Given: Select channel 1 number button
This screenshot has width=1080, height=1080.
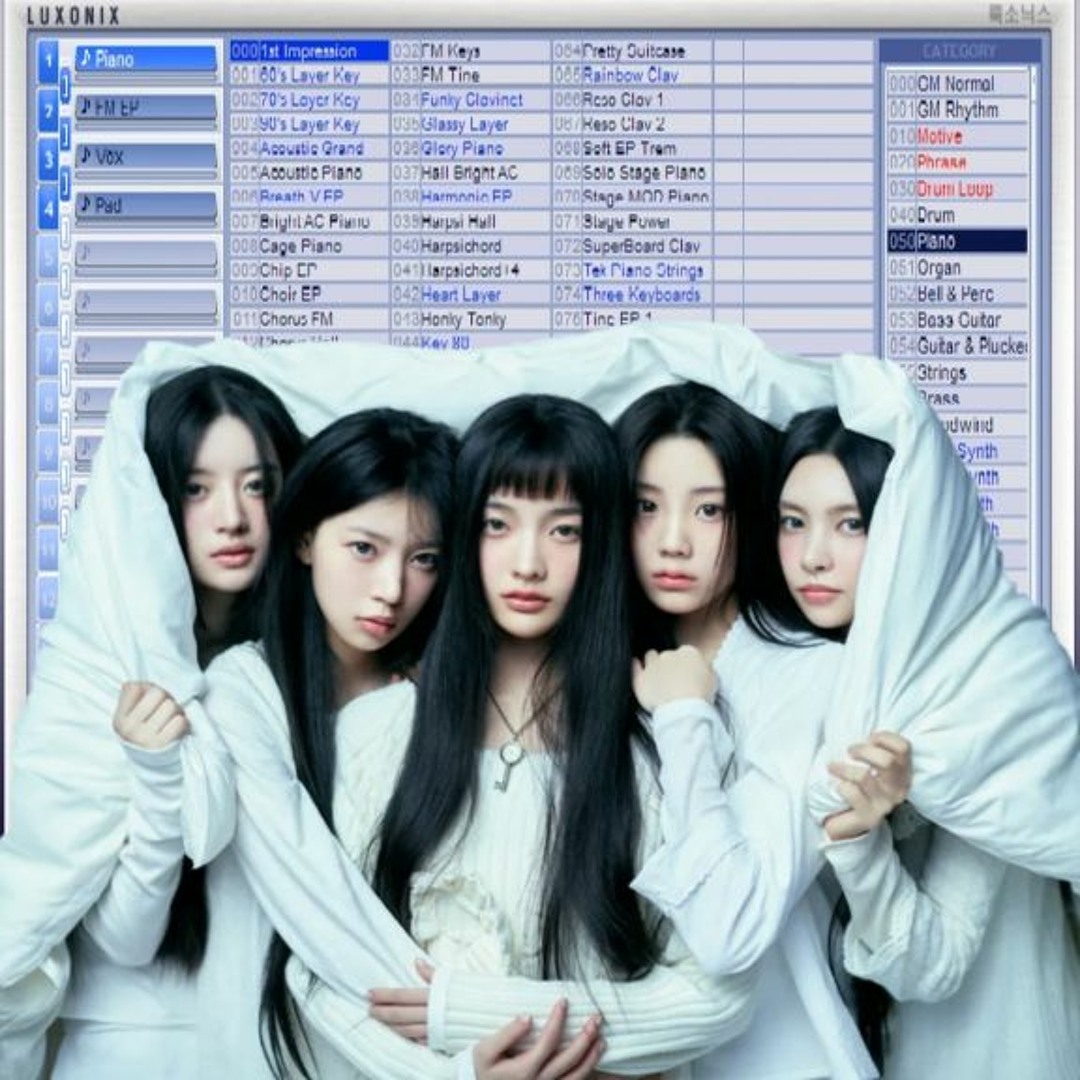Looking at the screenshot, I should tap(47, 62).
